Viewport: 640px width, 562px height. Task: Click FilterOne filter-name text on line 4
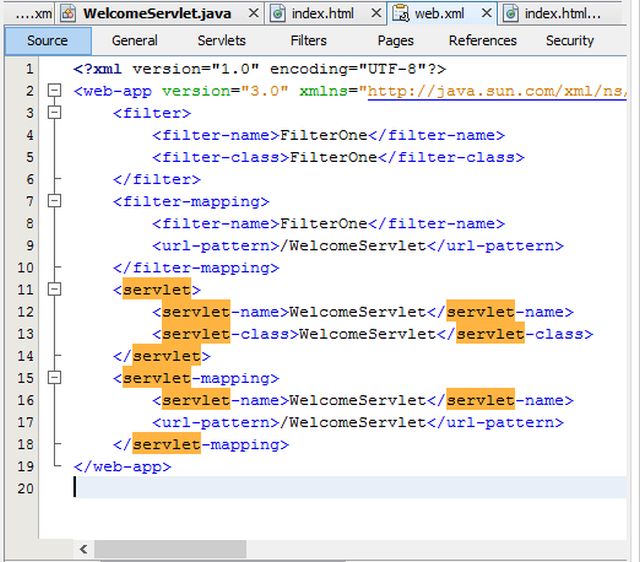pyautogui.click(x=324, y=135)
